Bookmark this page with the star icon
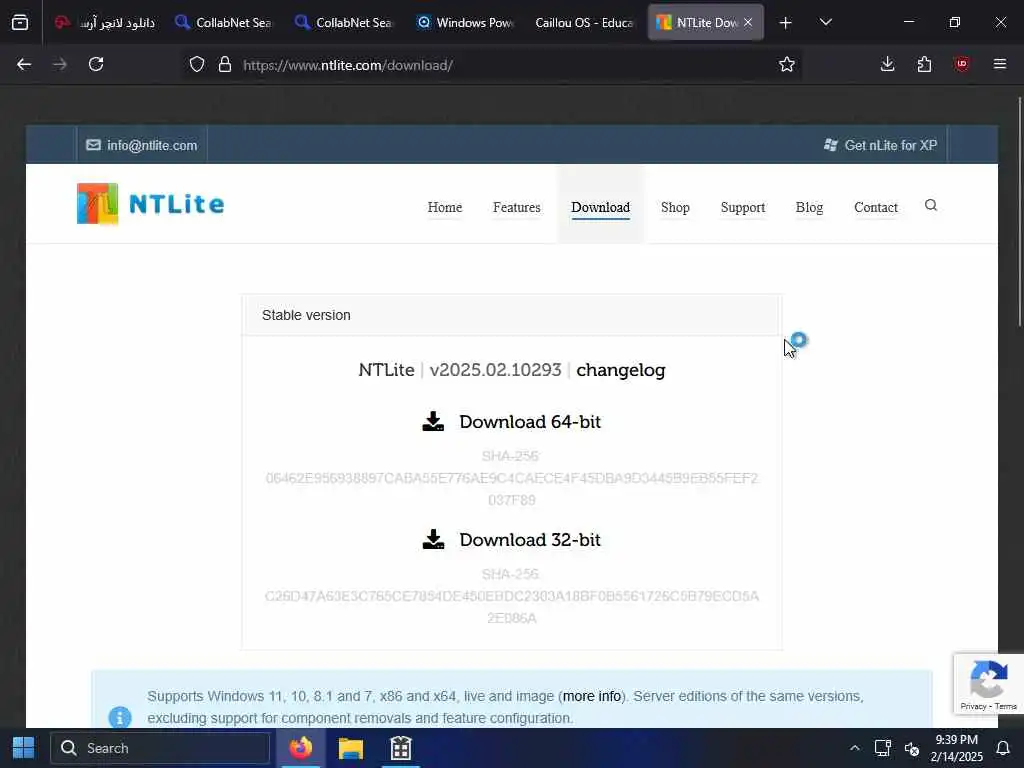This screenshot has width=1024, height=768. [x=787, y=64]
